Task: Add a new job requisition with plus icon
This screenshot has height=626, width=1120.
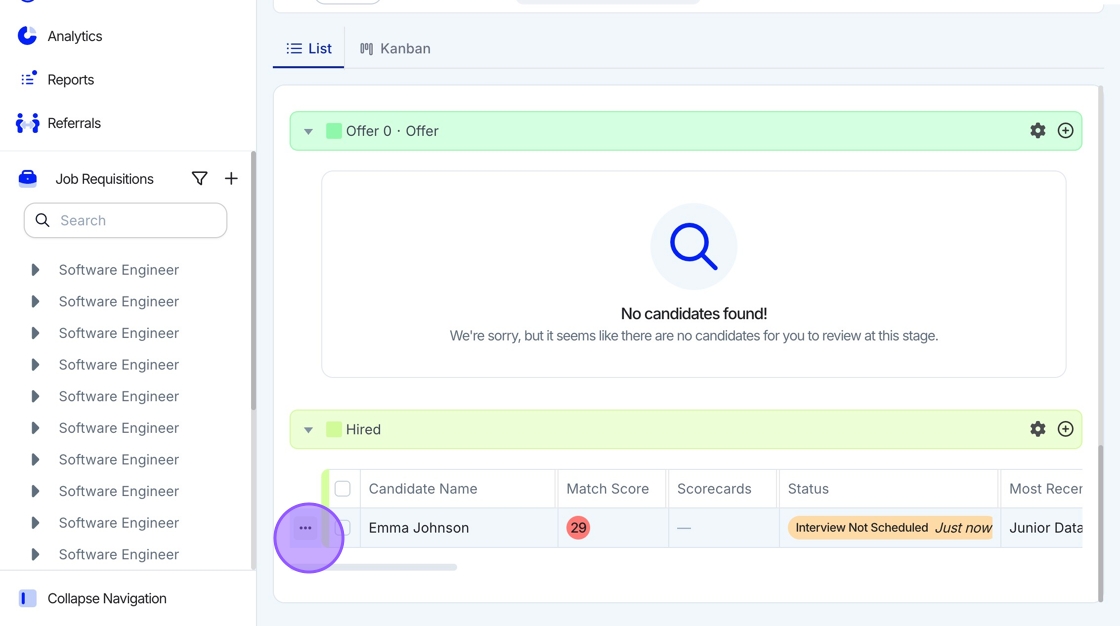Action: [231, 179]
